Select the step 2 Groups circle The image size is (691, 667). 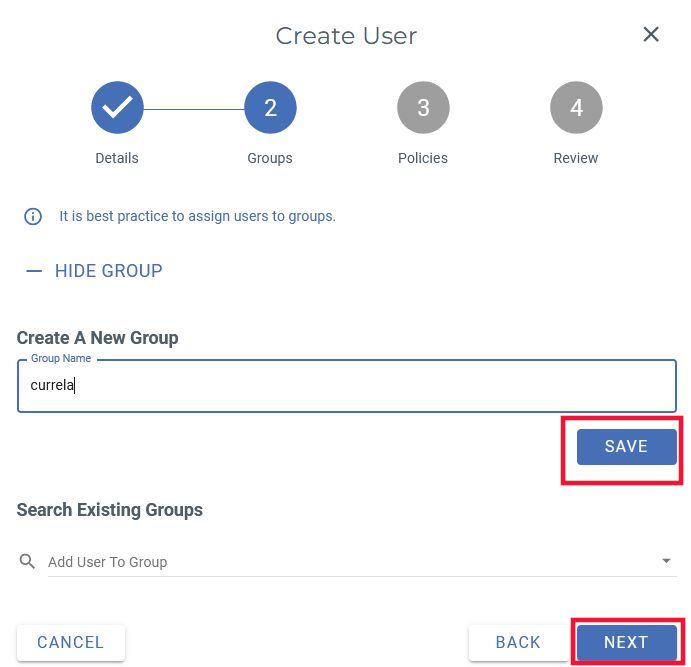click(x=270, y=107)
